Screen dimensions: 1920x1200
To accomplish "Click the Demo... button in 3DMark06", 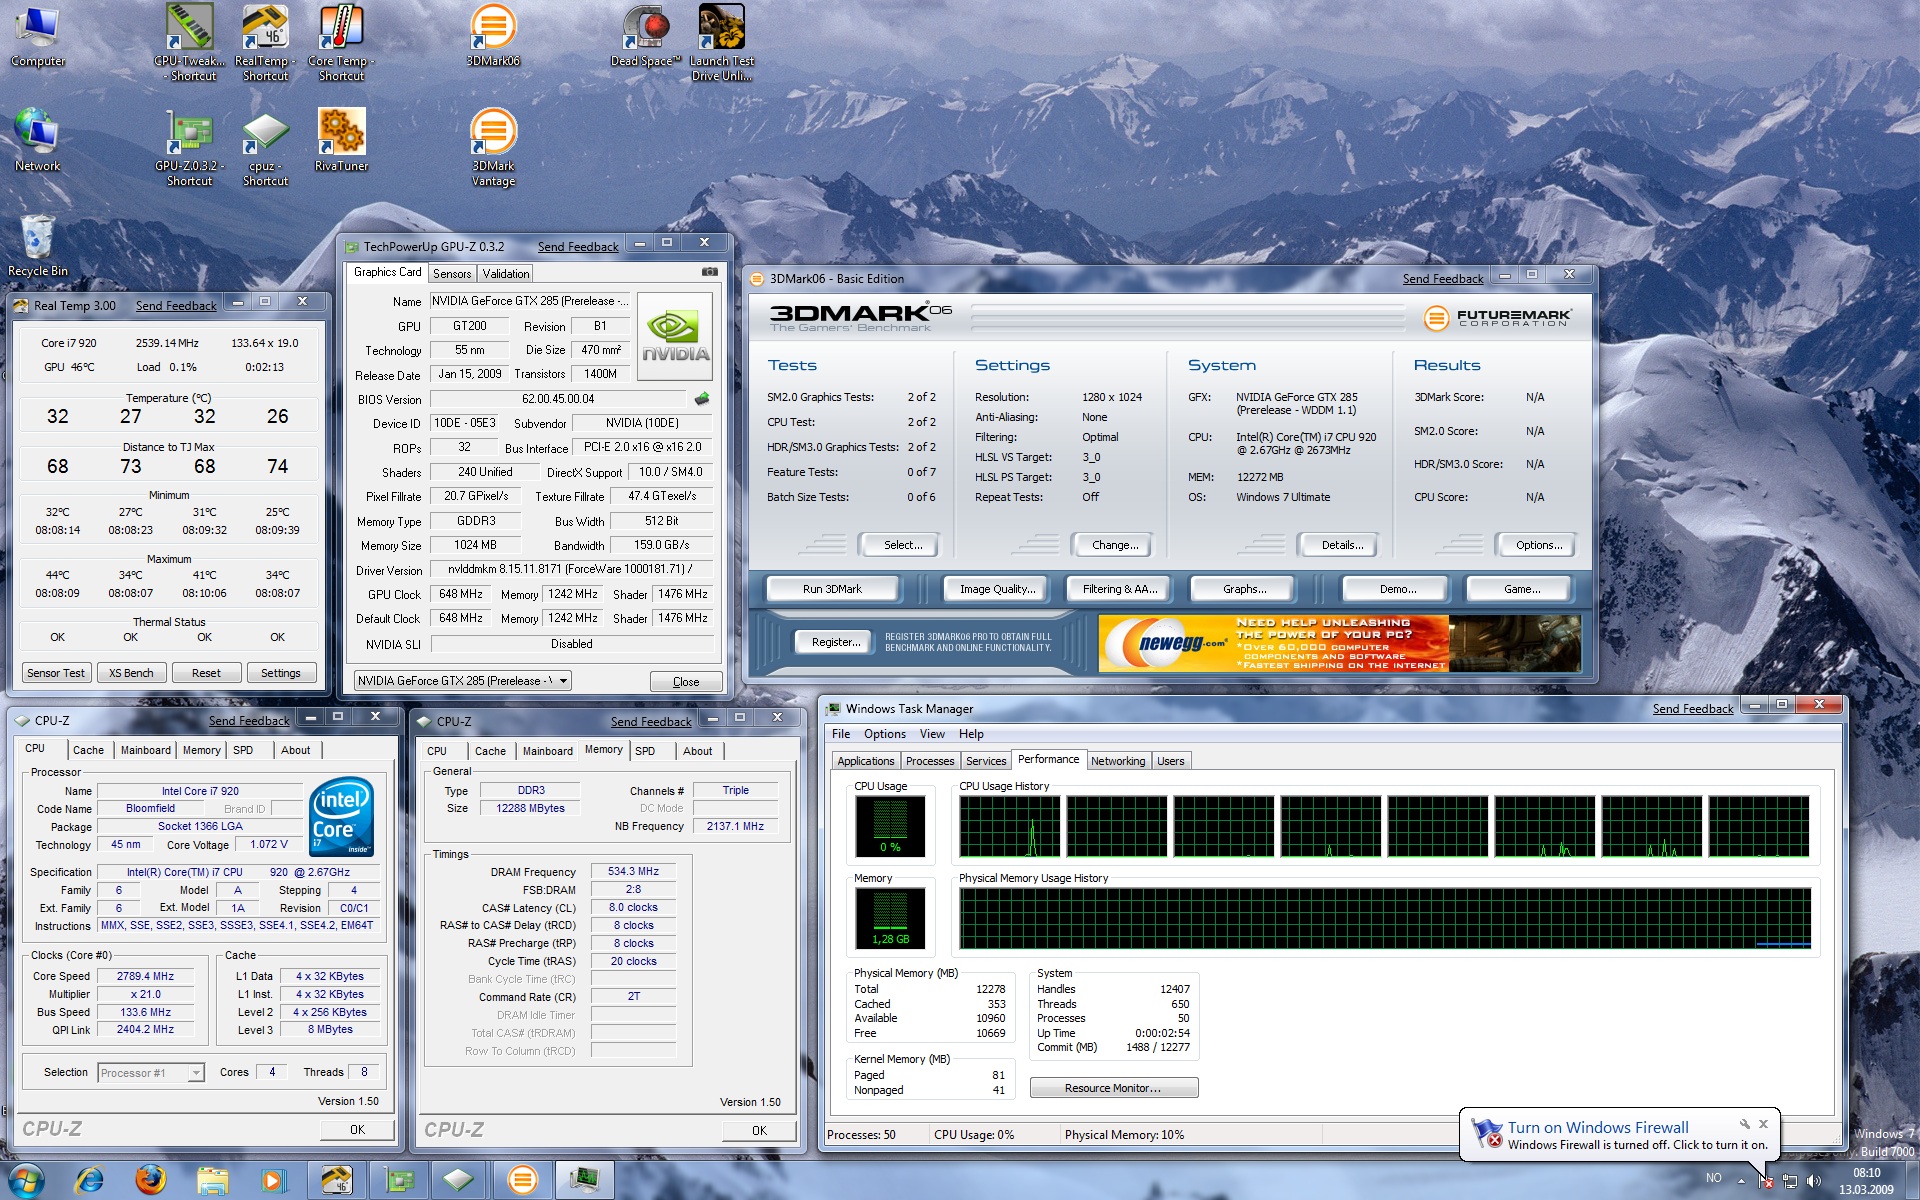I will pos(1397,589).
